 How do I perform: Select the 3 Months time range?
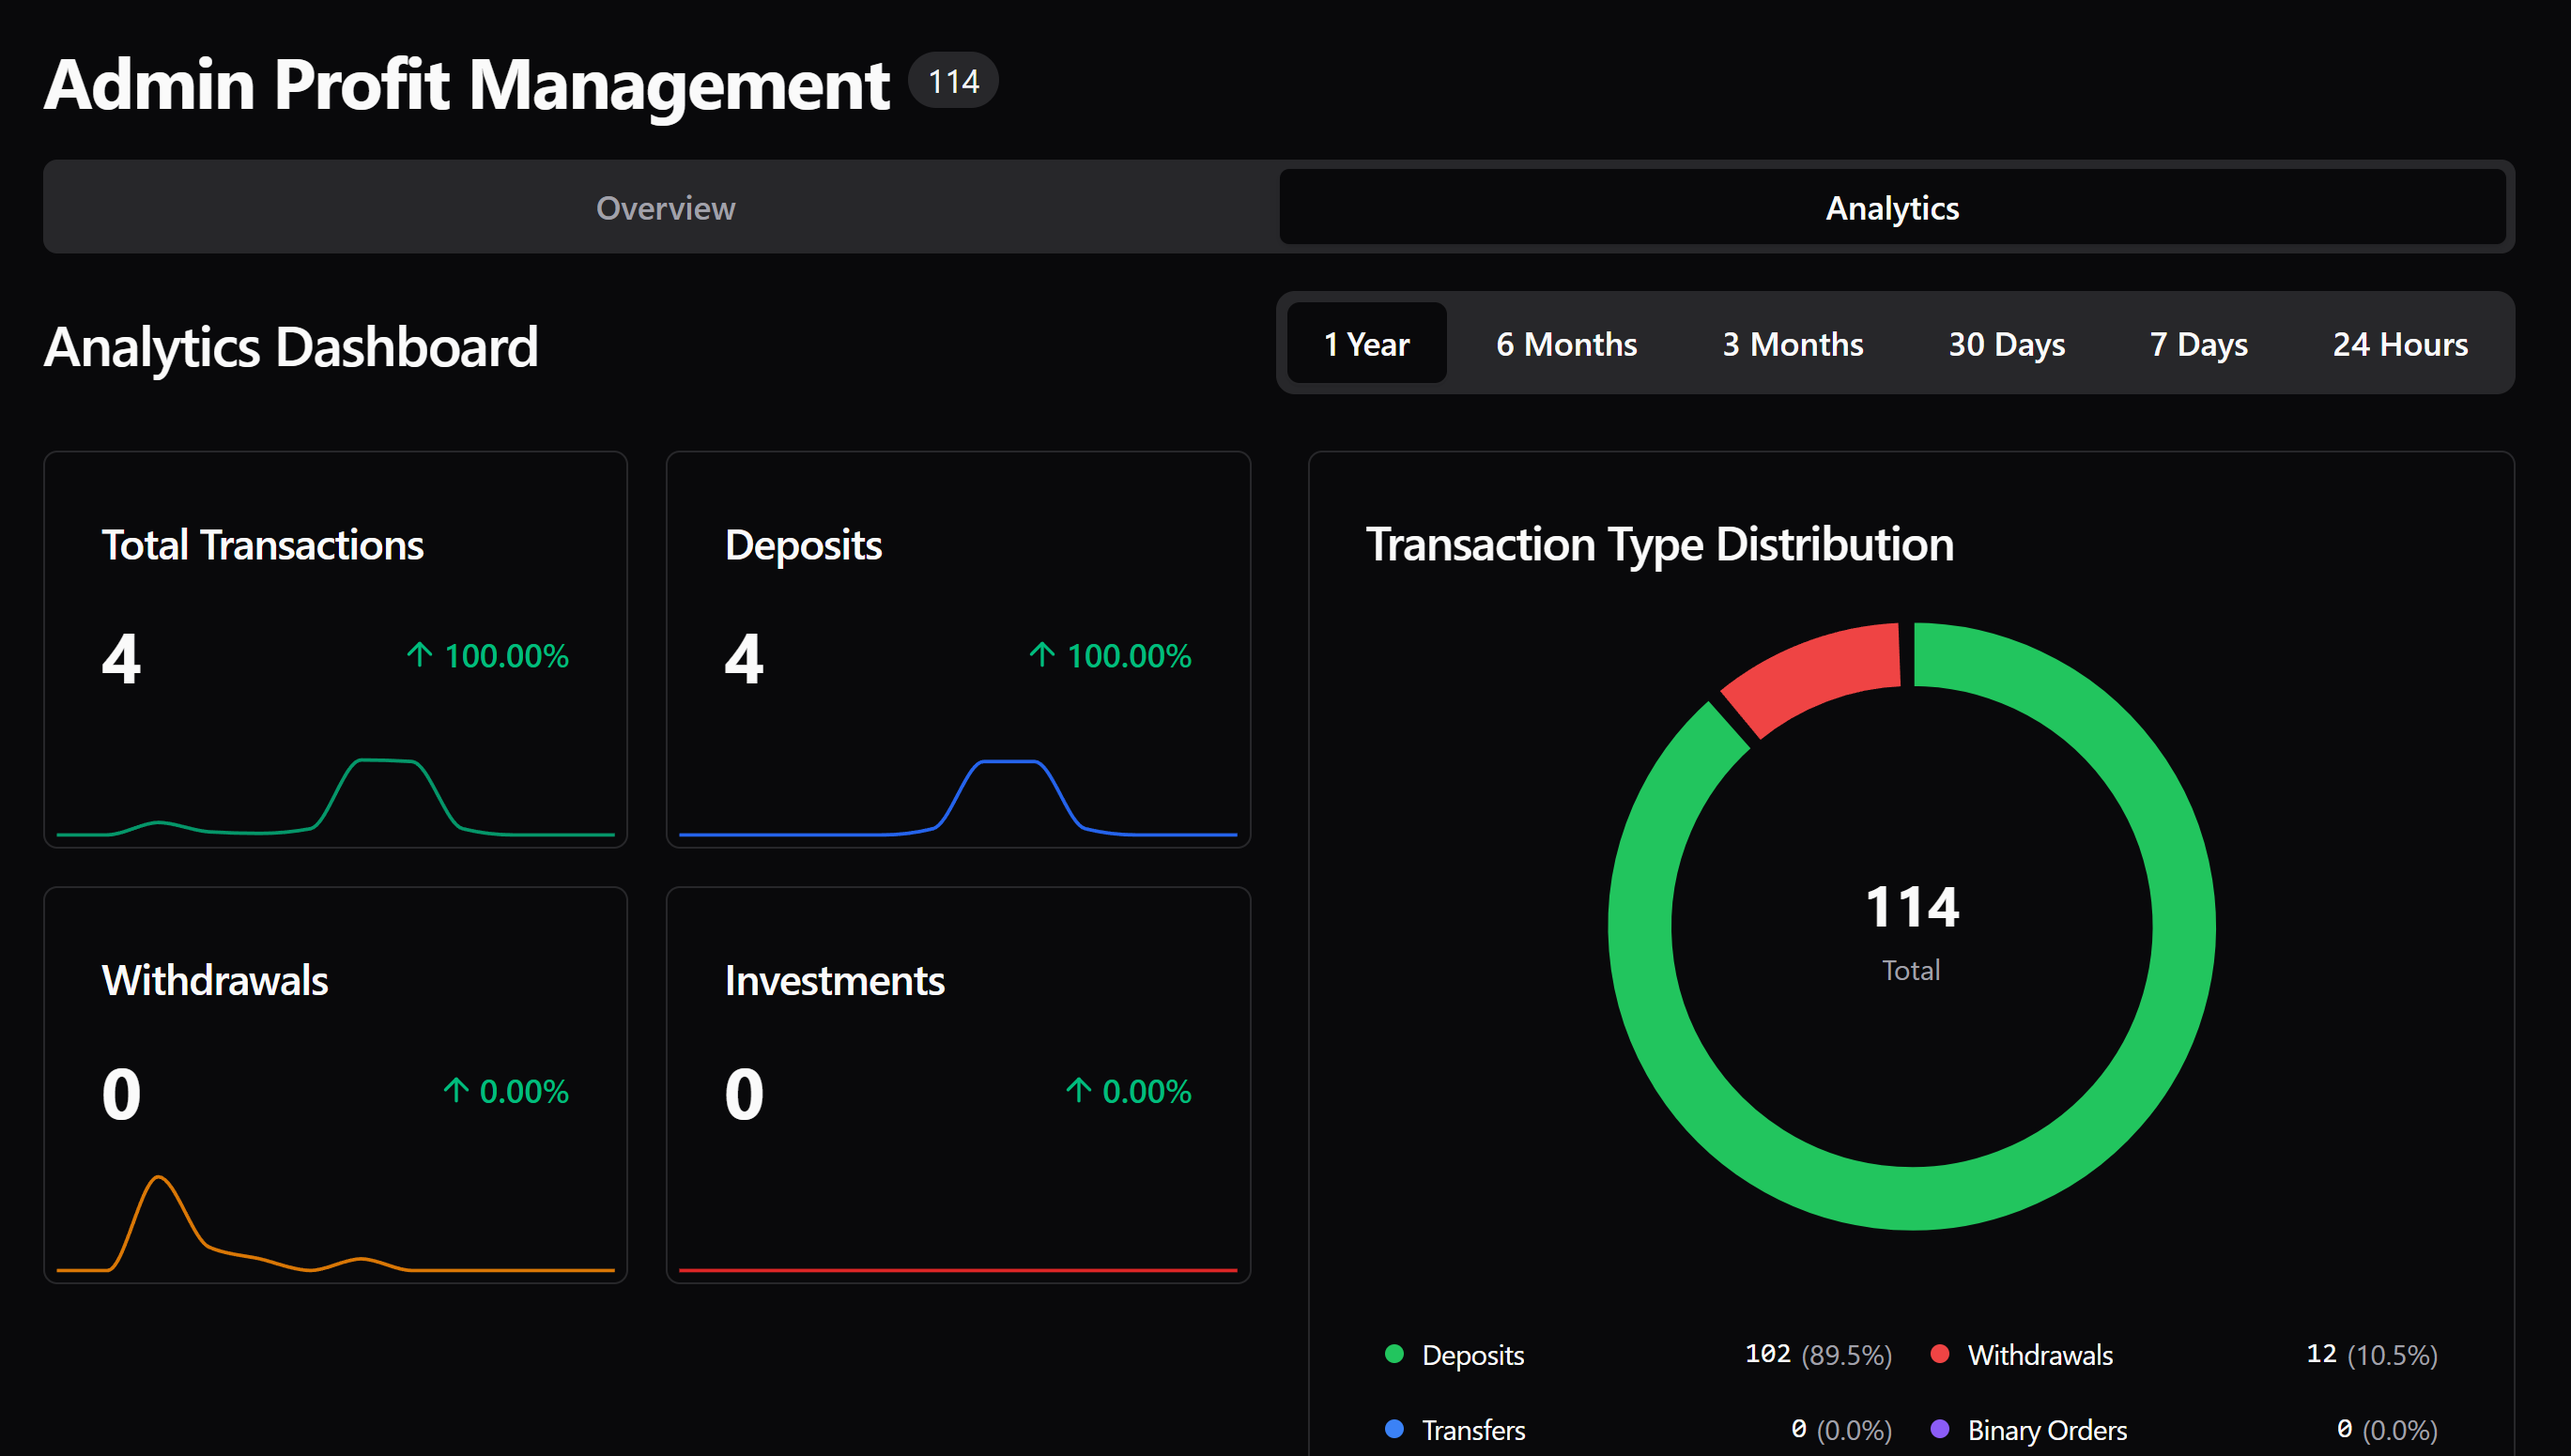[1791, 344]
